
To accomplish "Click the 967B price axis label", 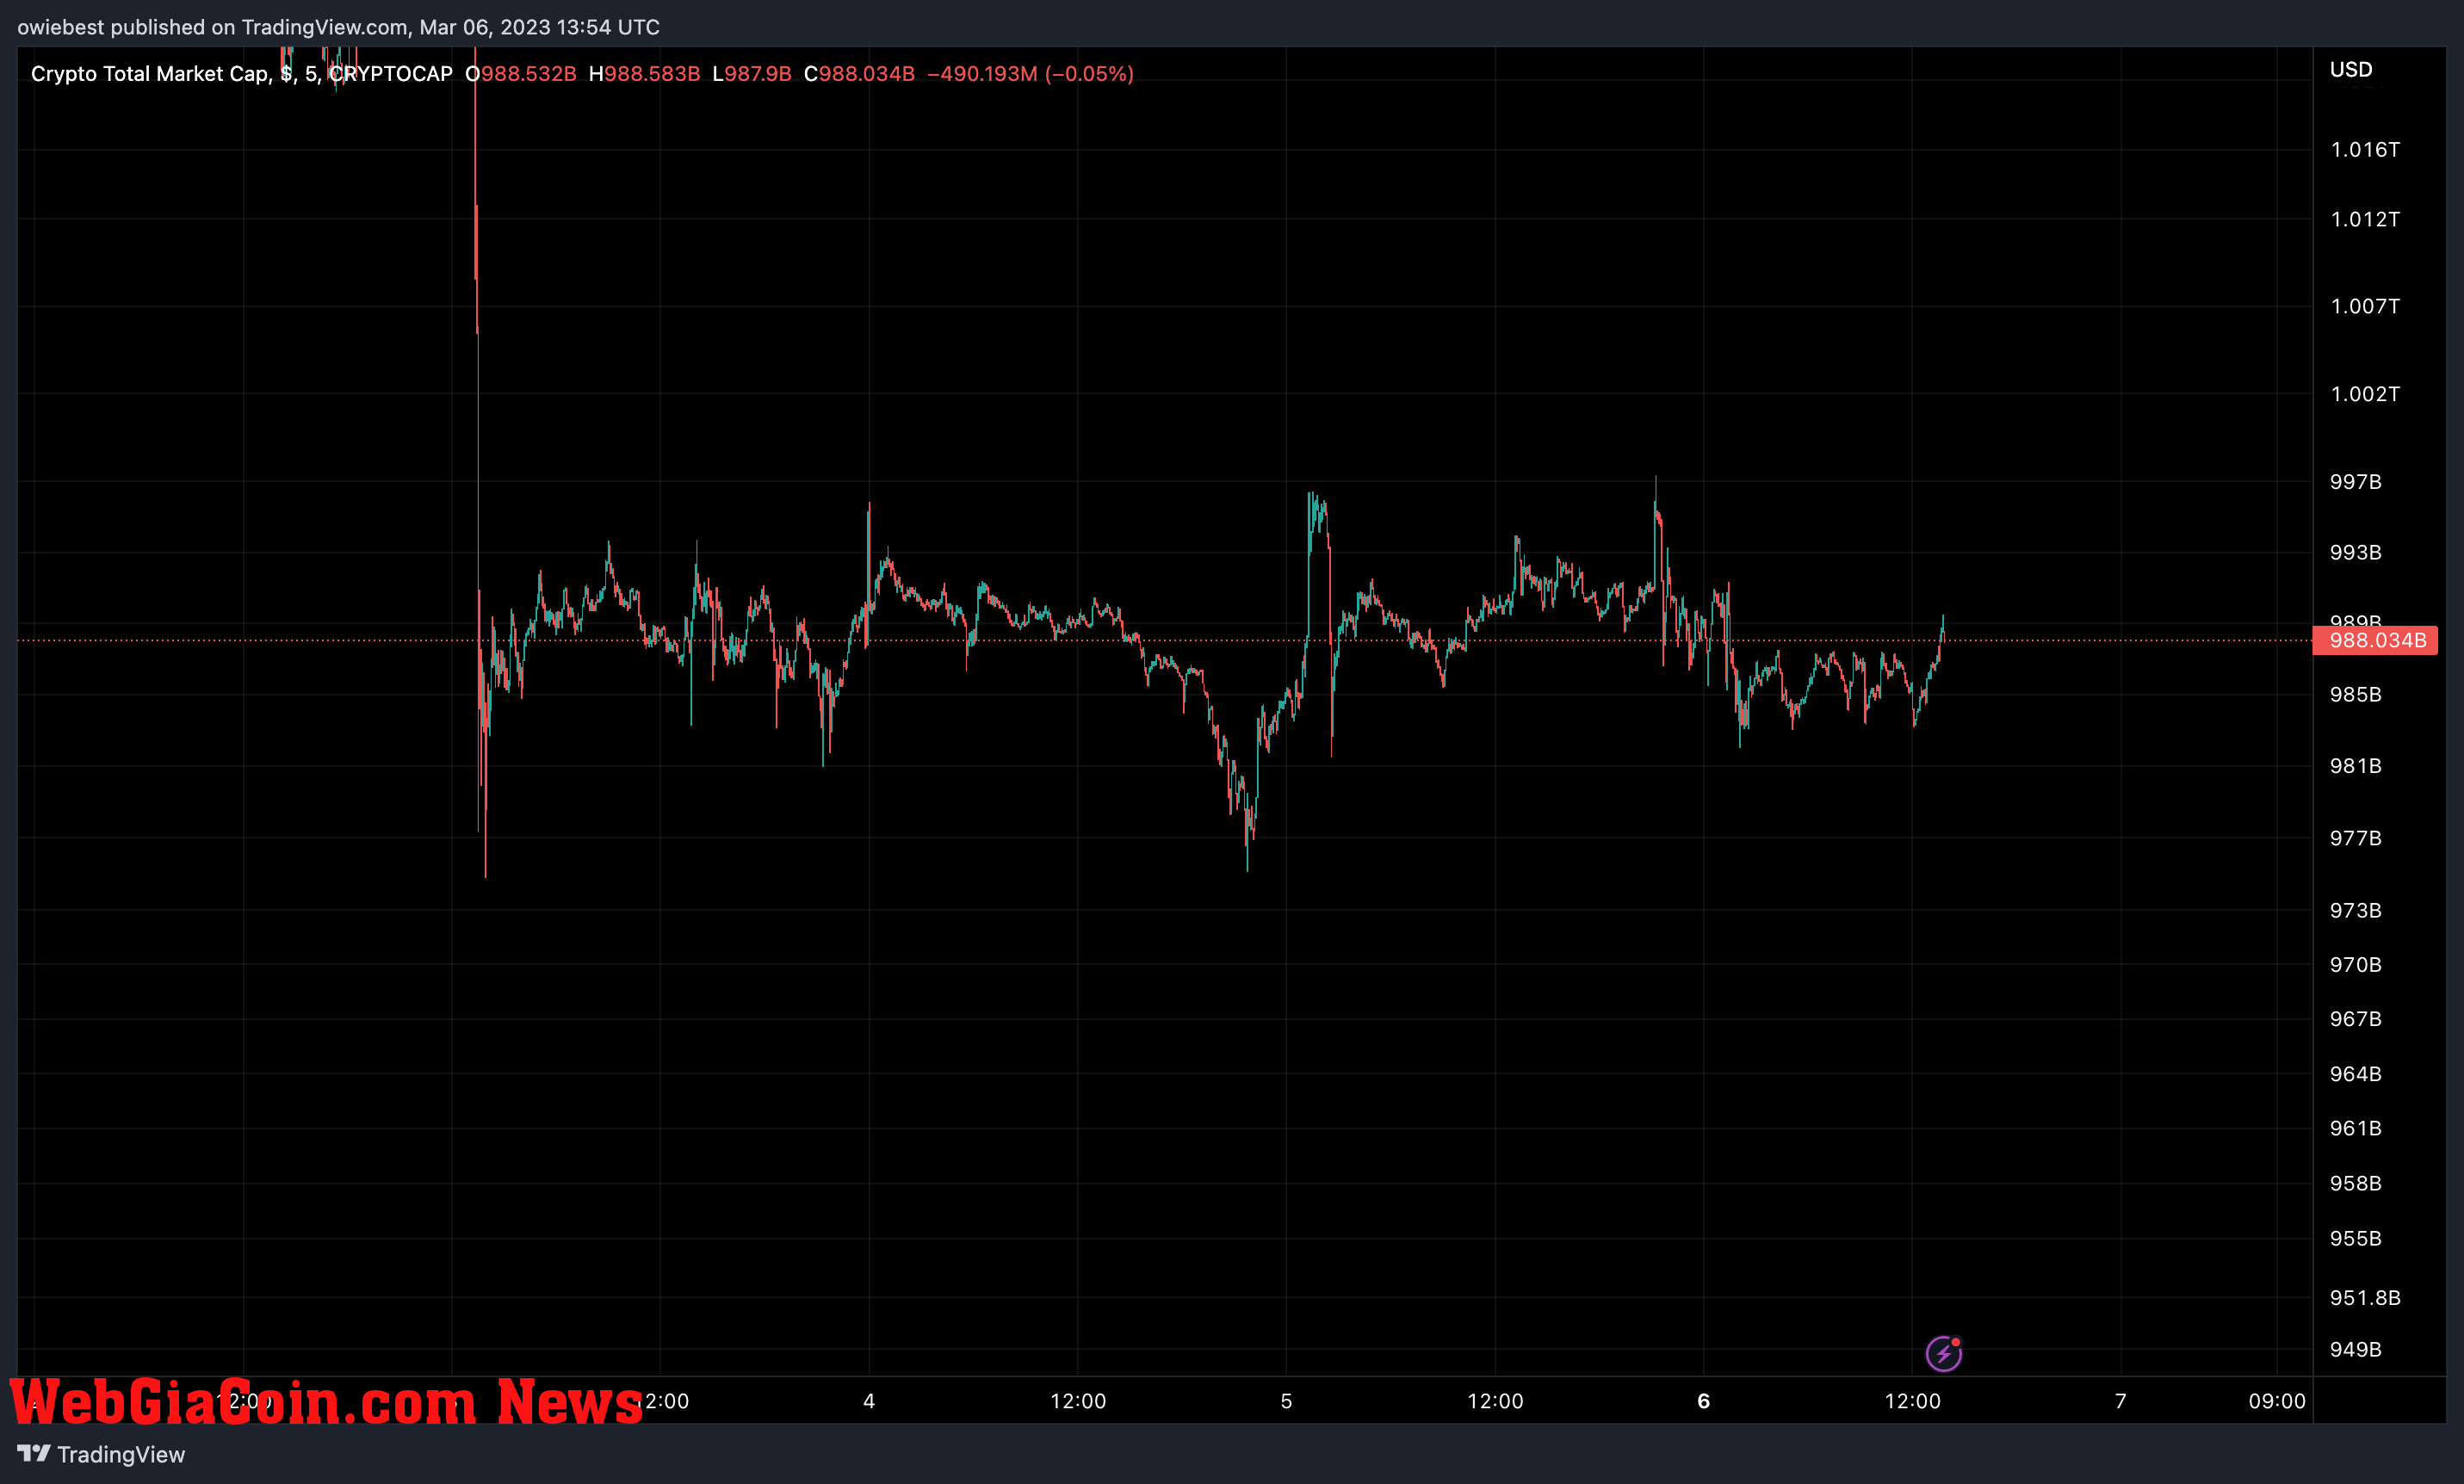I will (2355, 1019).
